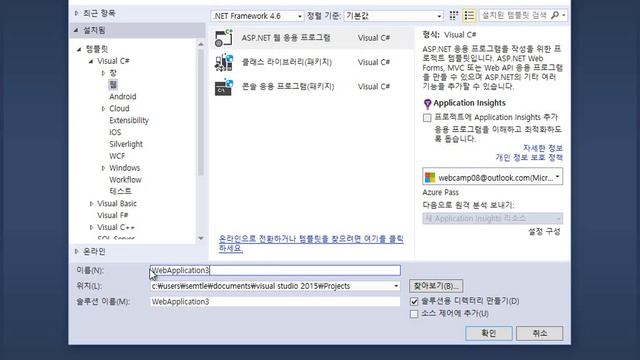Collapse the Visual C# tree node
The height and width of the screenshot is (360, 640).
[91, 61]
